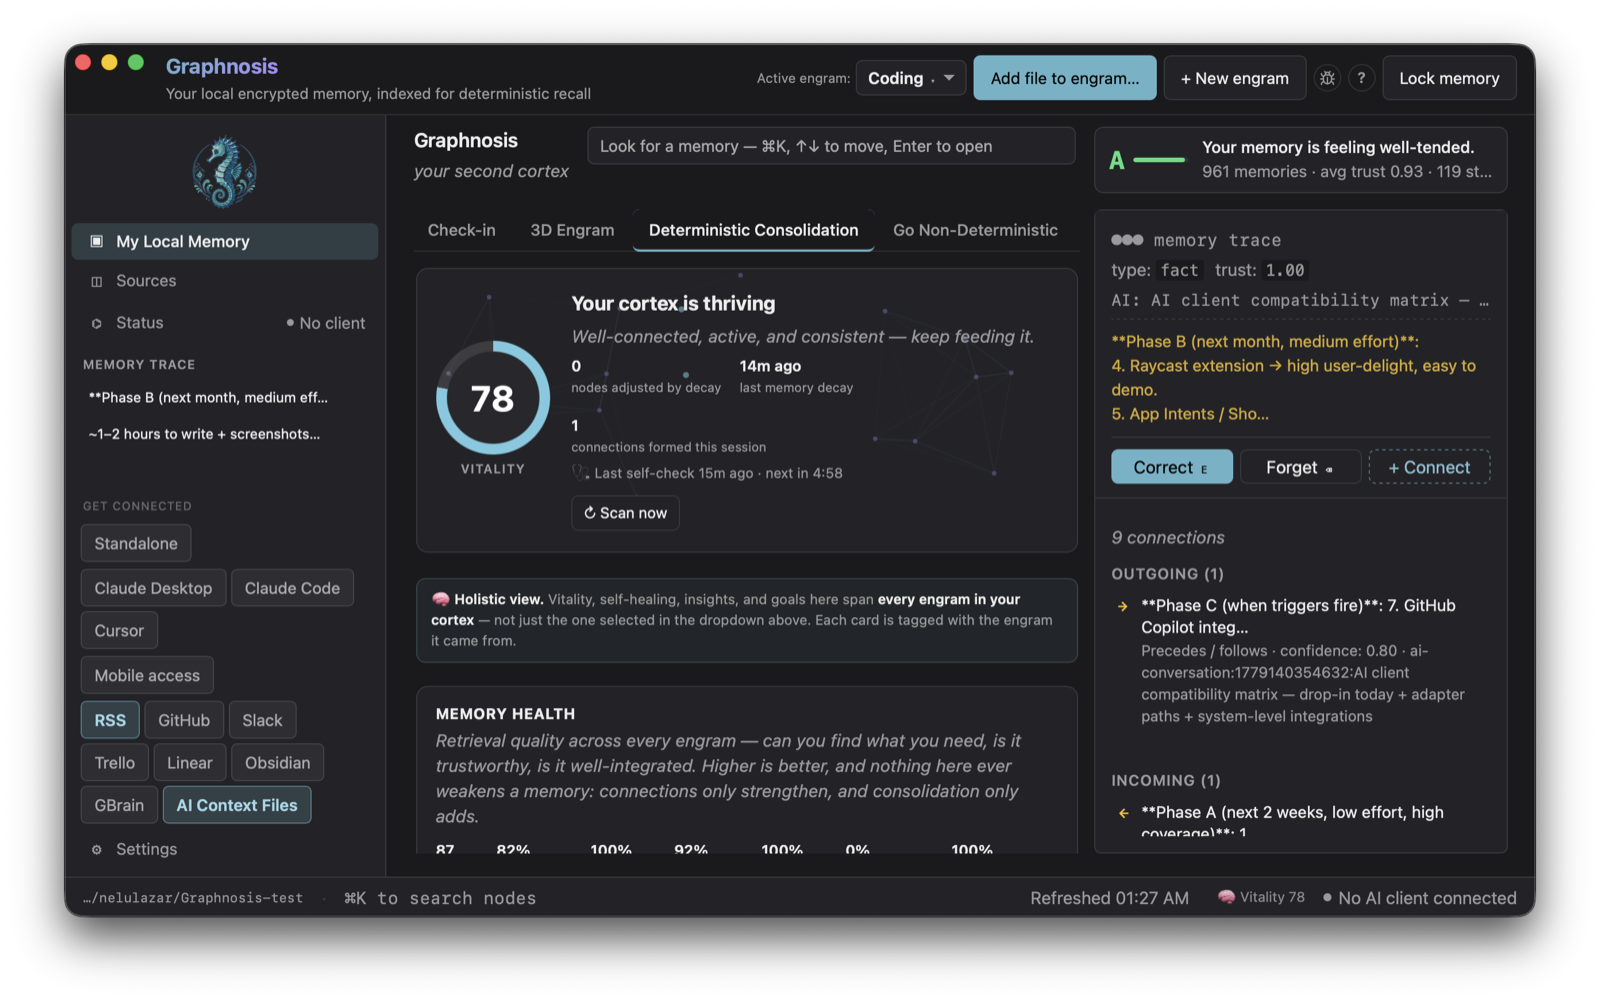Click the Graphnosis title in the header
The width and height of the screenshot is (1600, 1002).
coord(222,66)
